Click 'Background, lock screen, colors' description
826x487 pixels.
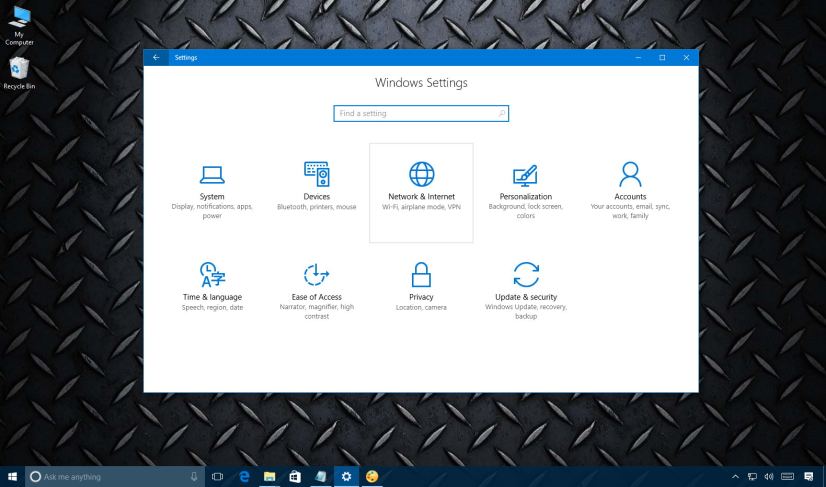[526, 211]
